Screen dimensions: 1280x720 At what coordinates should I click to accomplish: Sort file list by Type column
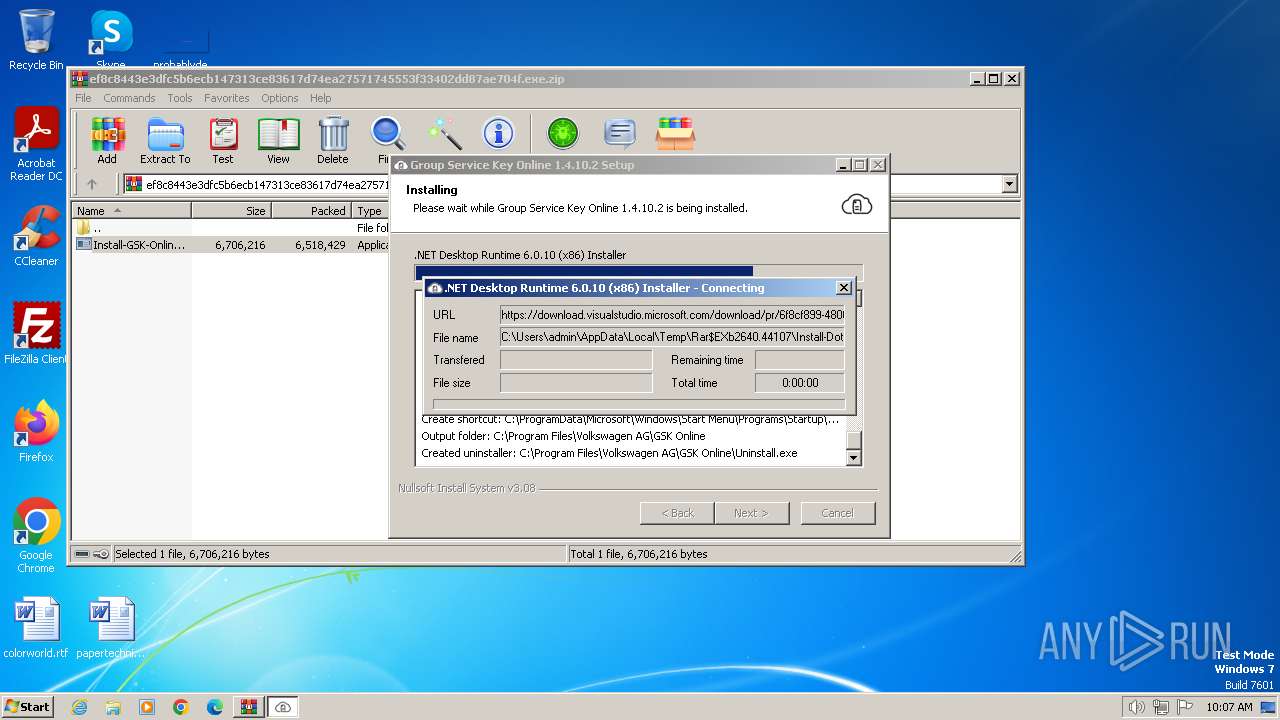[371, 211]
